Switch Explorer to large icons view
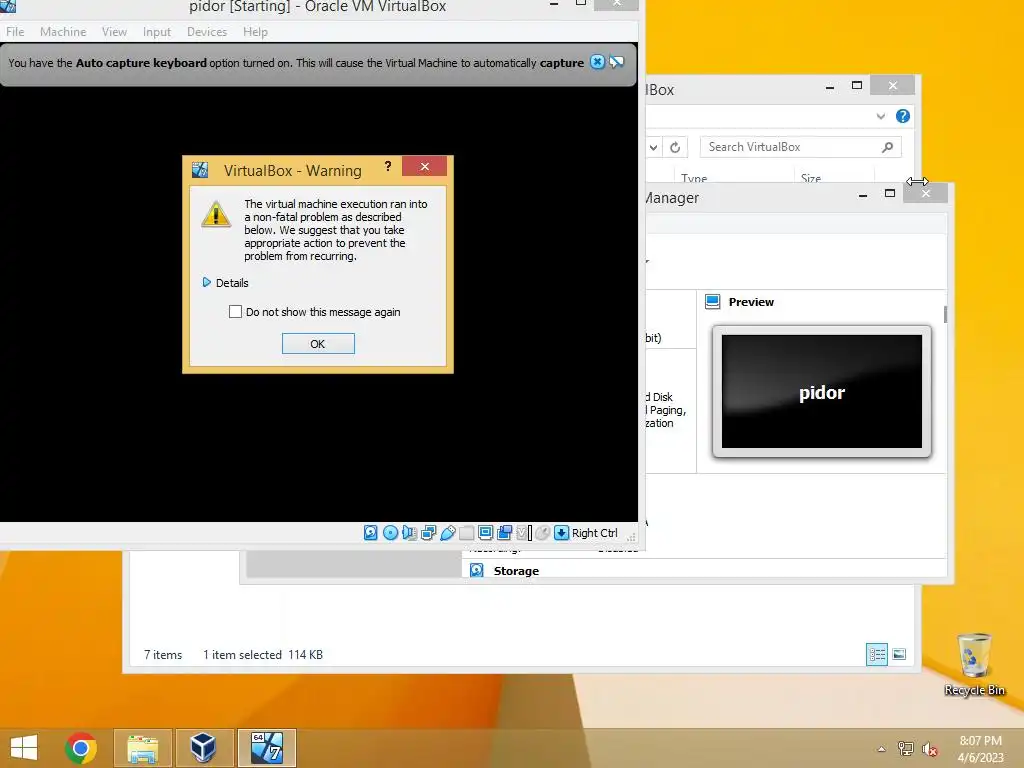Viewport: 1024px width, 768px height. tap(899, 654)
